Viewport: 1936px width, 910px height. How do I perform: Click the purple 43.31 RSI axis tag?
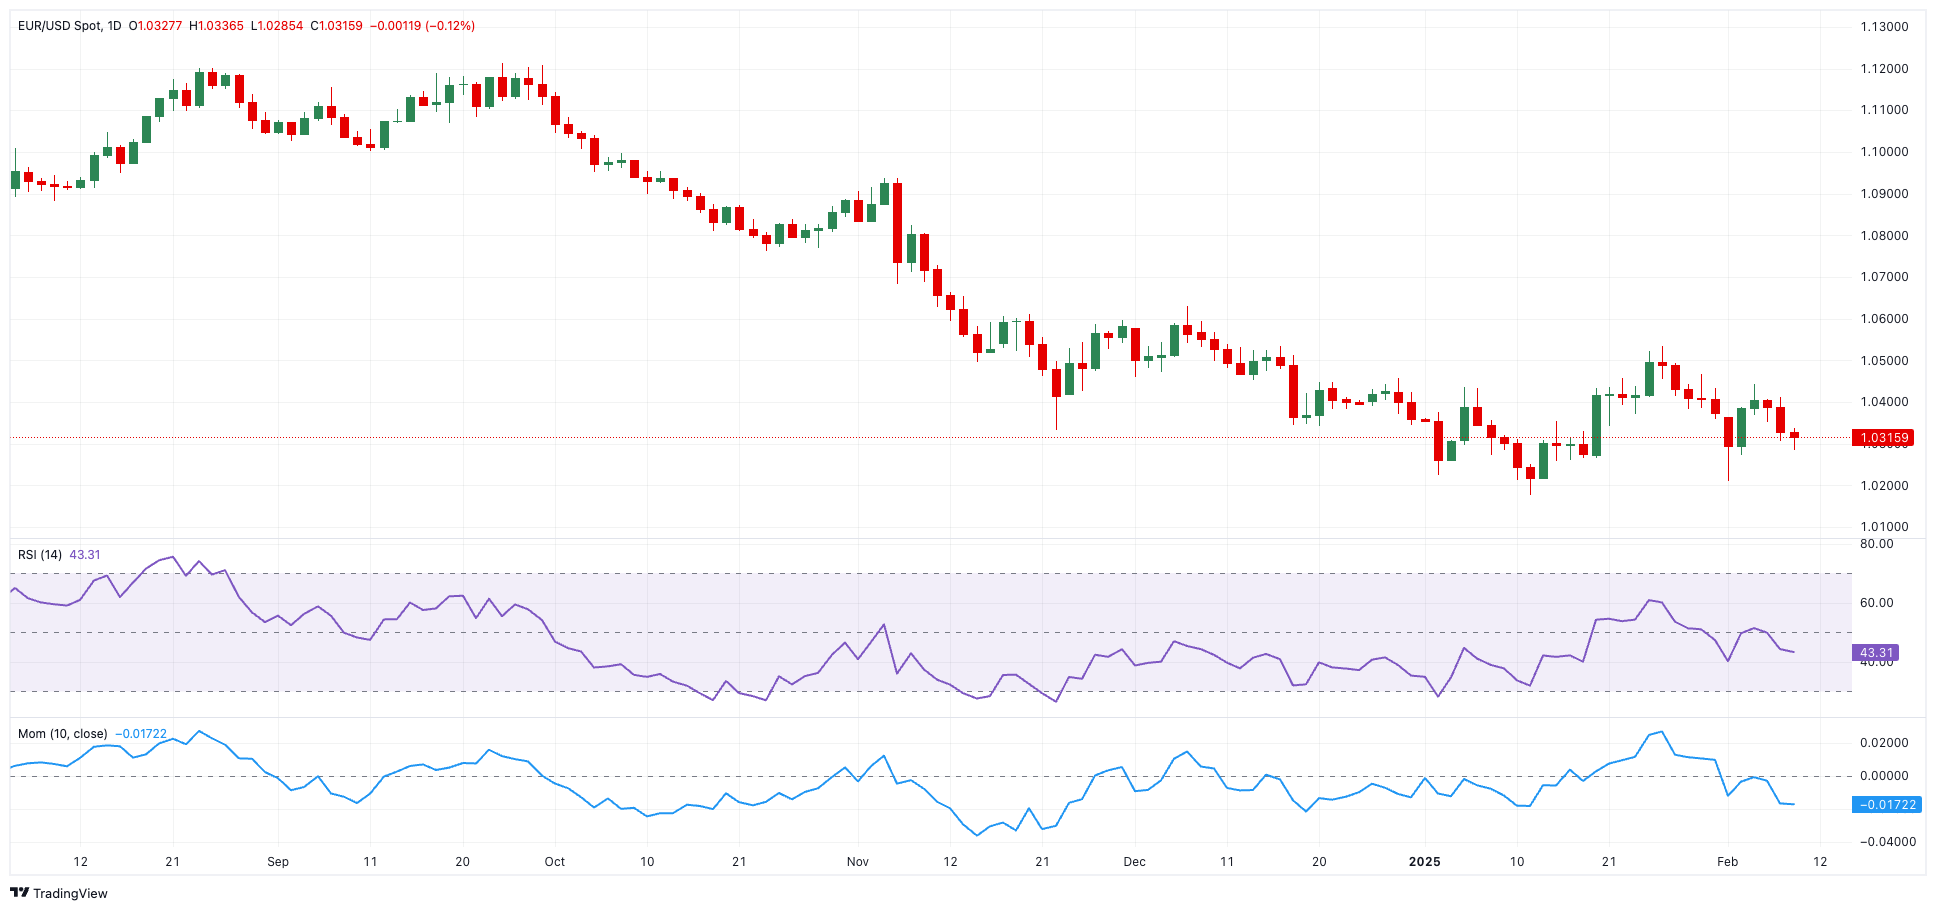point(1876,653)
